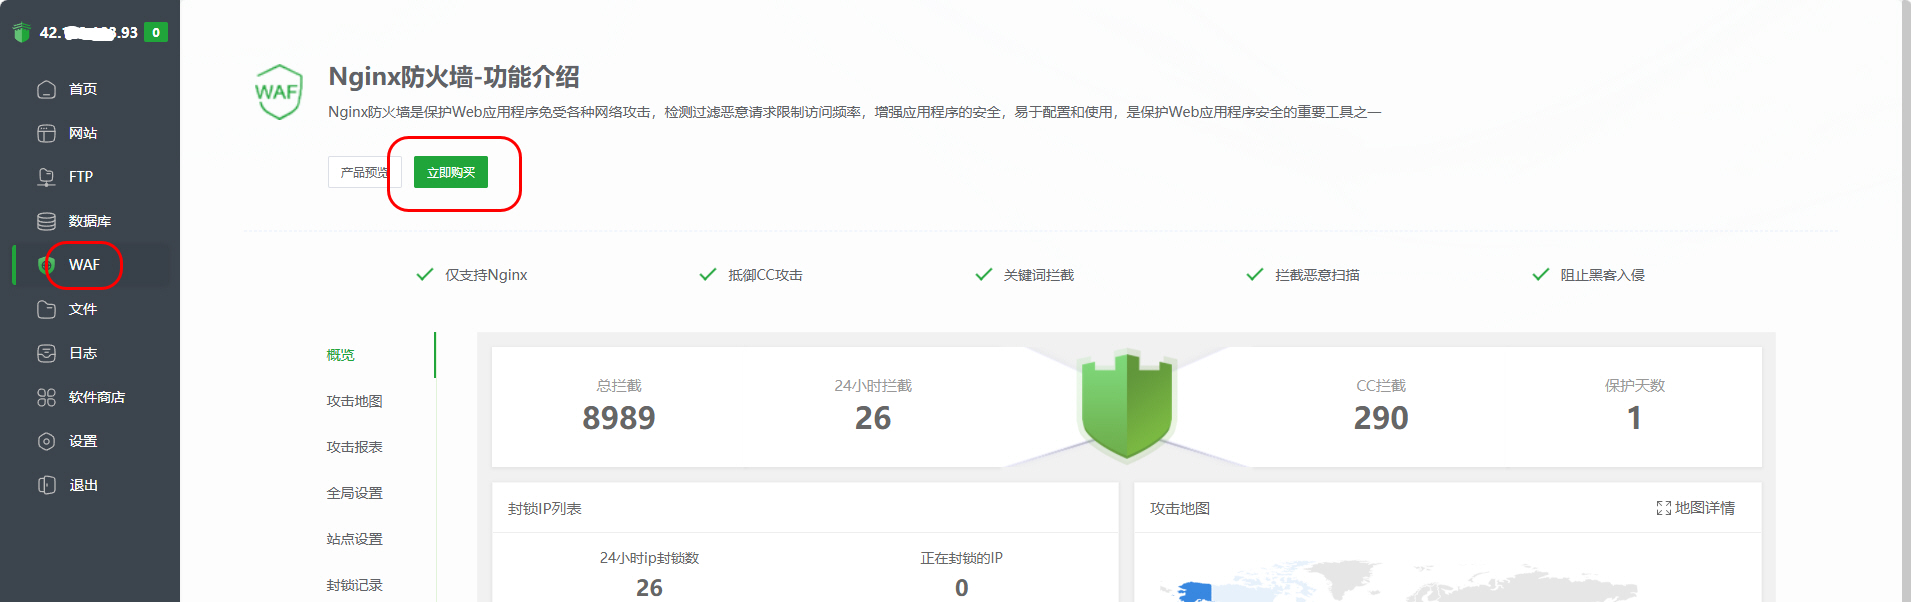Click the 关键词拦截 feature text
Screen dimensions: 1911x602
[1038, 275]
